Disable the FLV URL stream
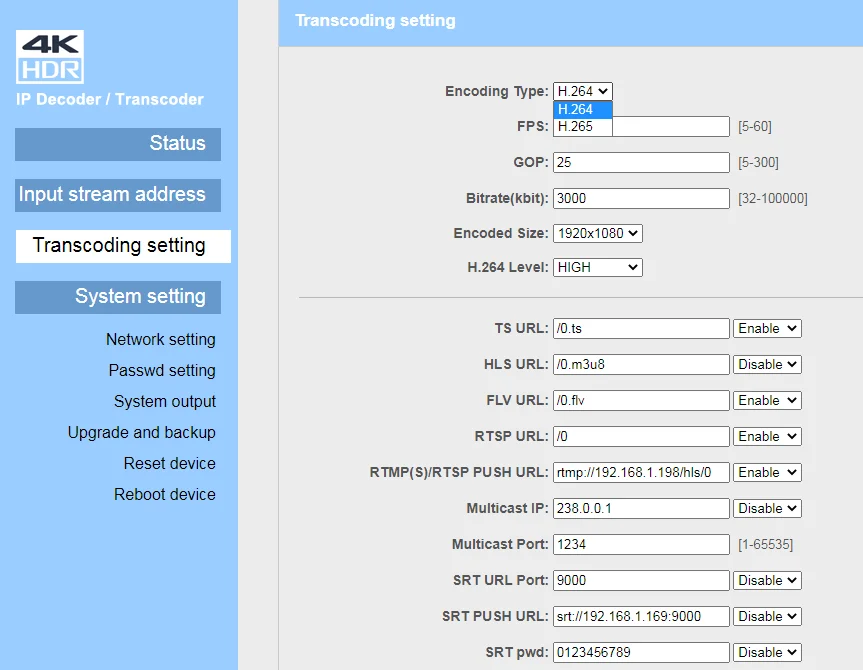This screenshot has height=670, width=863. [x=767, y=400]
